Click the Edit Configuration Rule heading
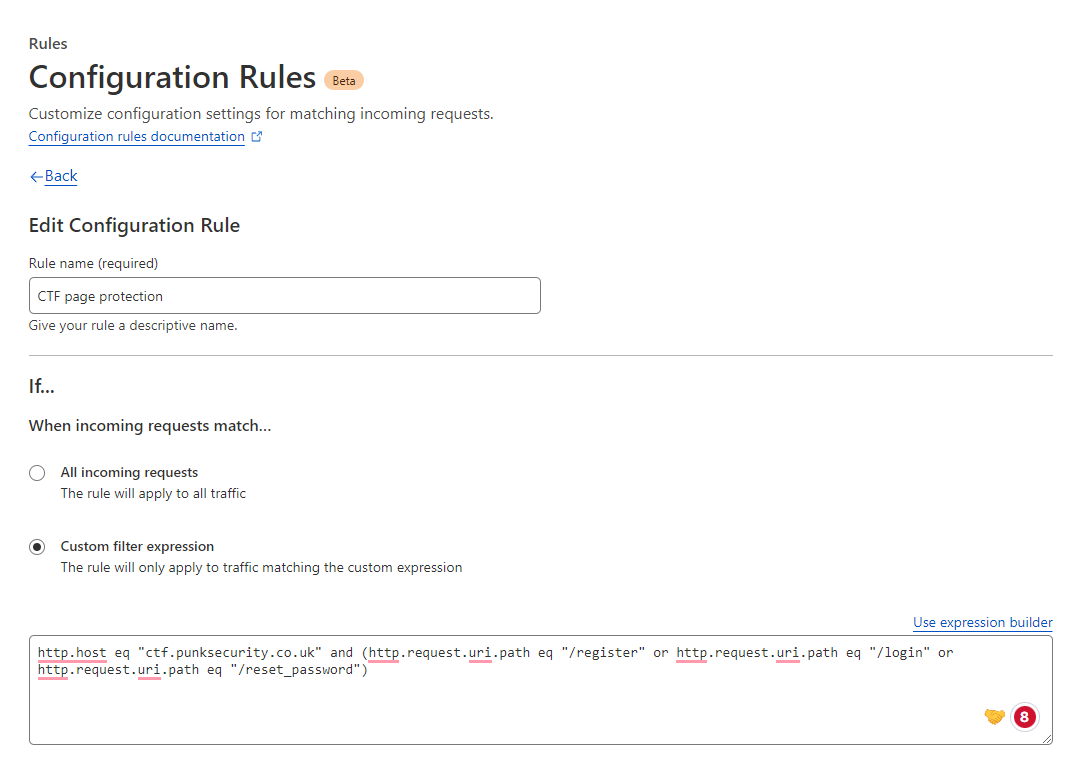The height and width of the screenshot is (762, 1089). pyautogui.click(x=134, y=225)
